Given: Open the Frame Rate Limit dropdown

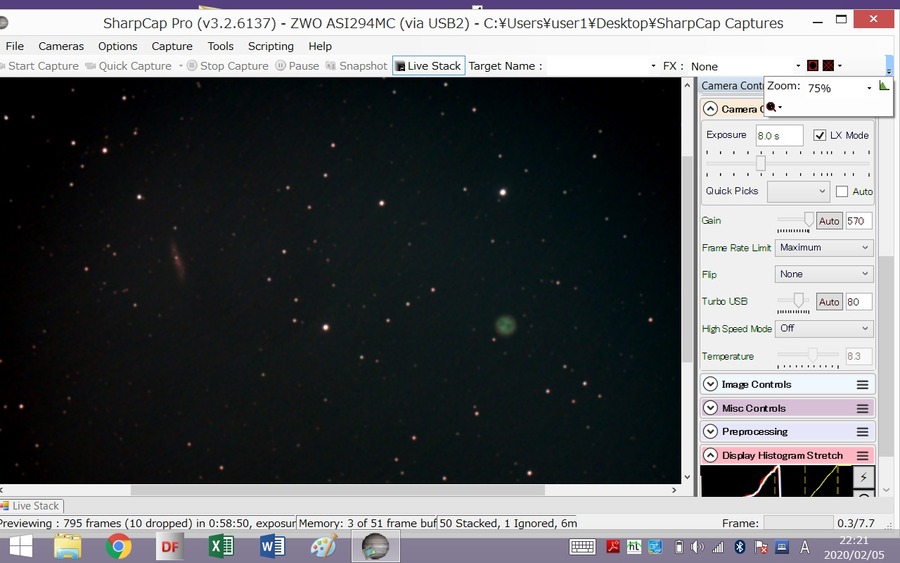Looking at the screenshot, I should click(824, 247).
